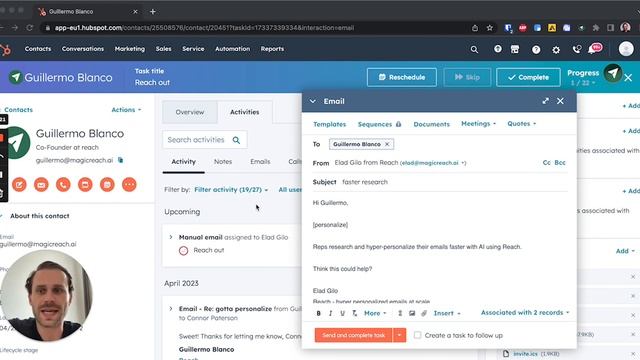The width and height of the screenshot is (640, 360).
Task: Mark task with the Complete button
Action: coord(528,77)
